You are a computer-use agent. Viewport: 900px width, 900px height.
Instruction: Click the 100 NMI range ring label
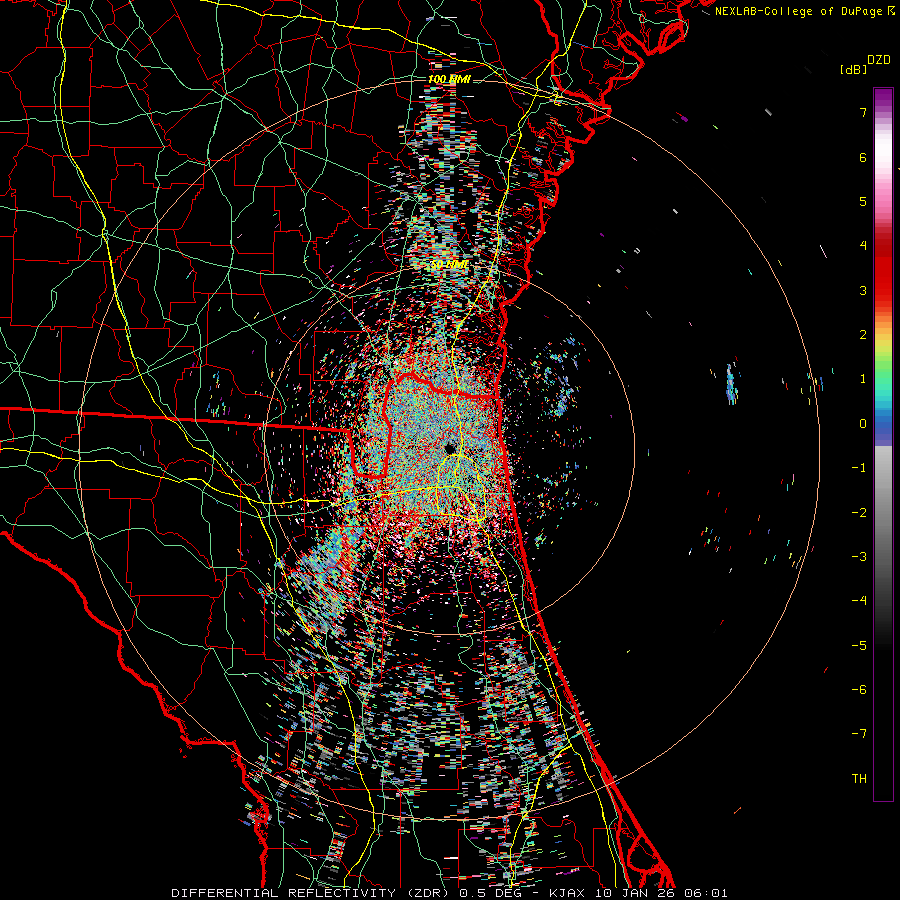[449, 79]
